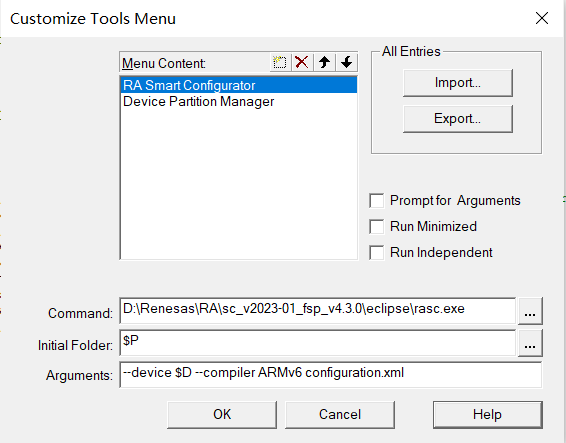
Task: Focus the Initial Folder input field
Action: pyautogui.click(x=317, y=343)
